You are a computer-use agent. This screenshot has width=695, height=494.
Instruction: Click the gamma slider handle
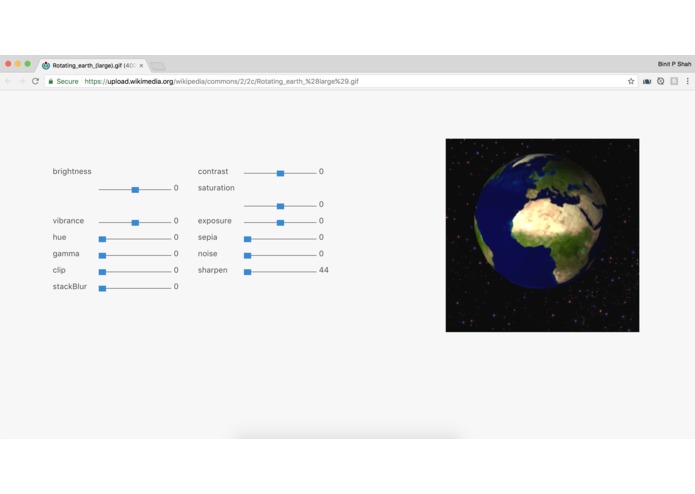pos(102,256)
